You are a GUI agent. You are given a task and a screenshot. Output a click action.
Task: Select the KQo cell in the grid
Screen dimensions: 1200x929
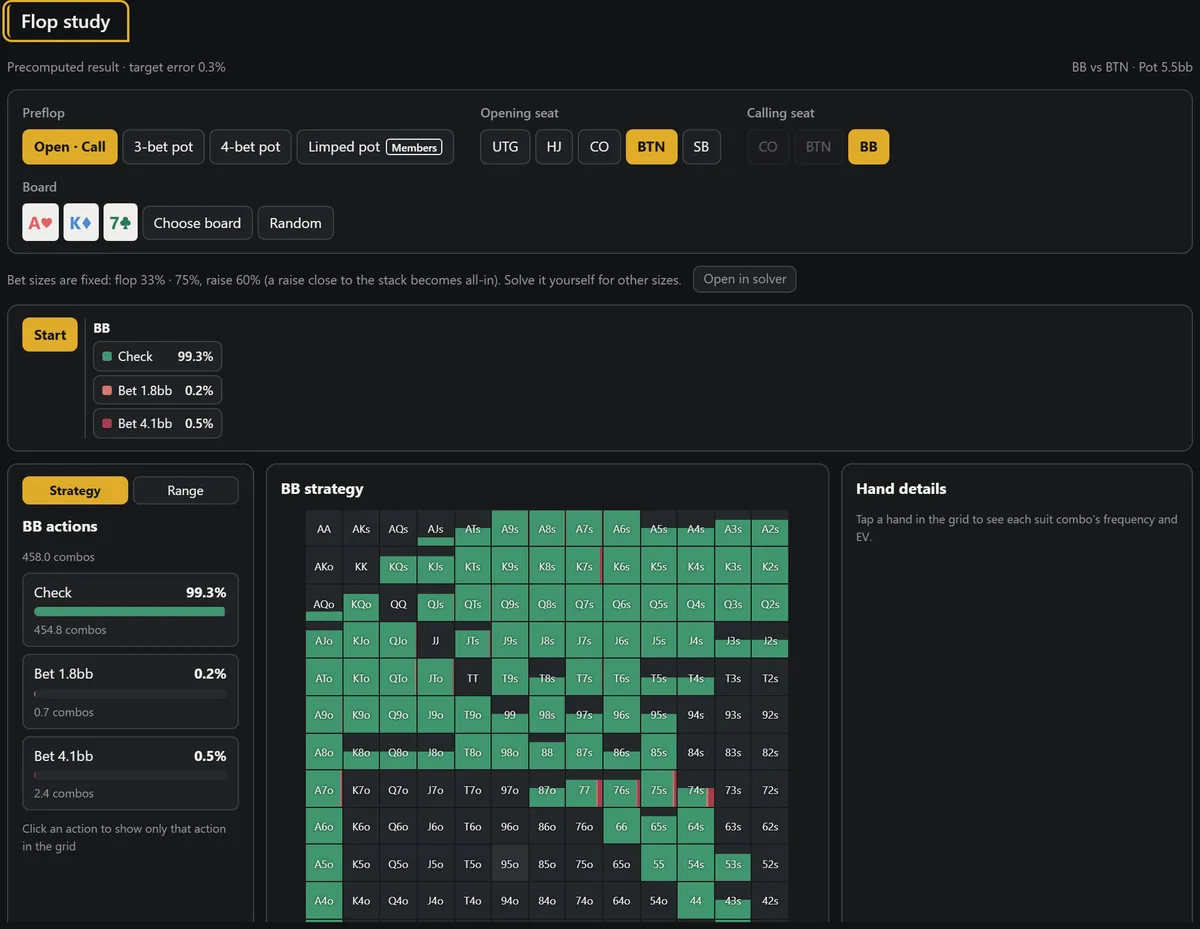(x=361, y=604)
